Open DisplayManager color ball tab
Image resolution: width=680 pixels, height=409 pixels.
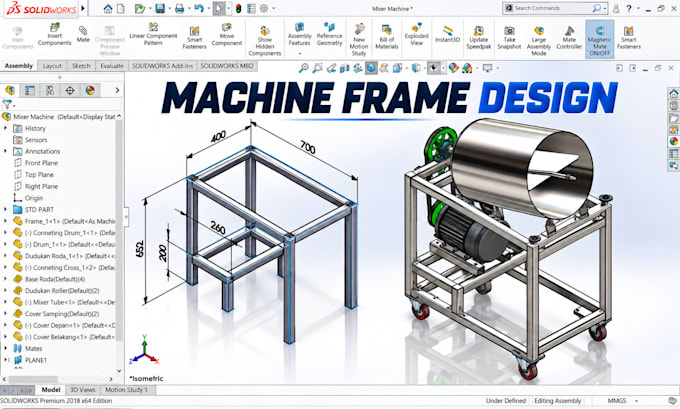[90, 90]
